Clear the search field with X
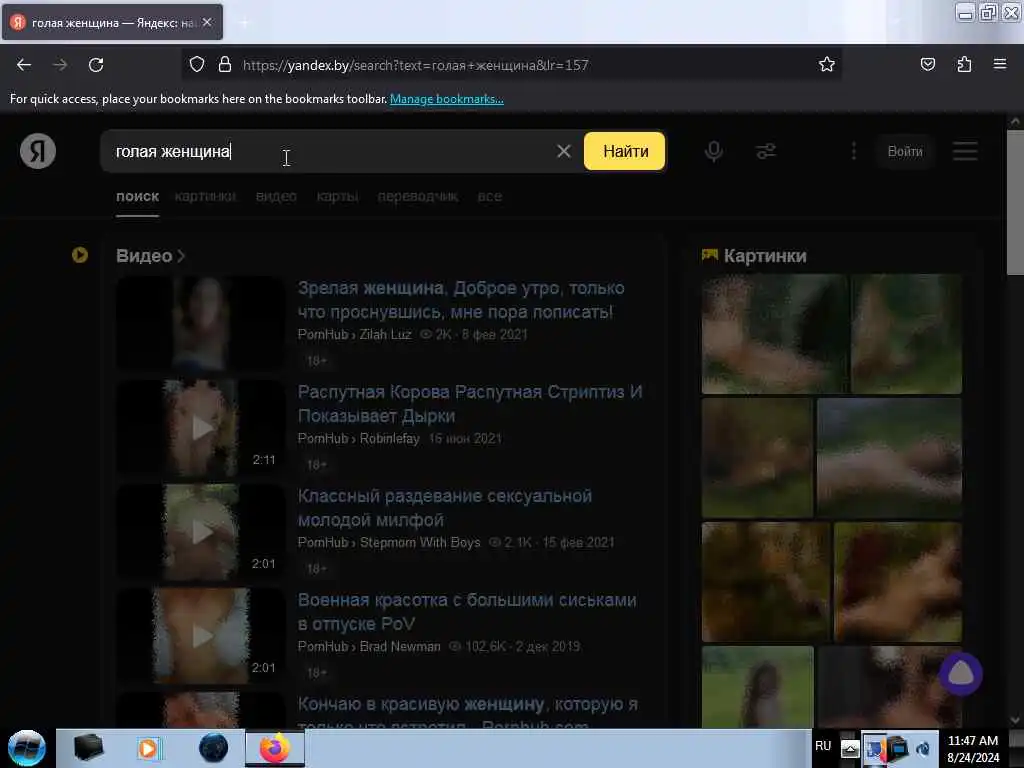The width and height of the screenshot is (1024, 768). (x=564, y=152)
